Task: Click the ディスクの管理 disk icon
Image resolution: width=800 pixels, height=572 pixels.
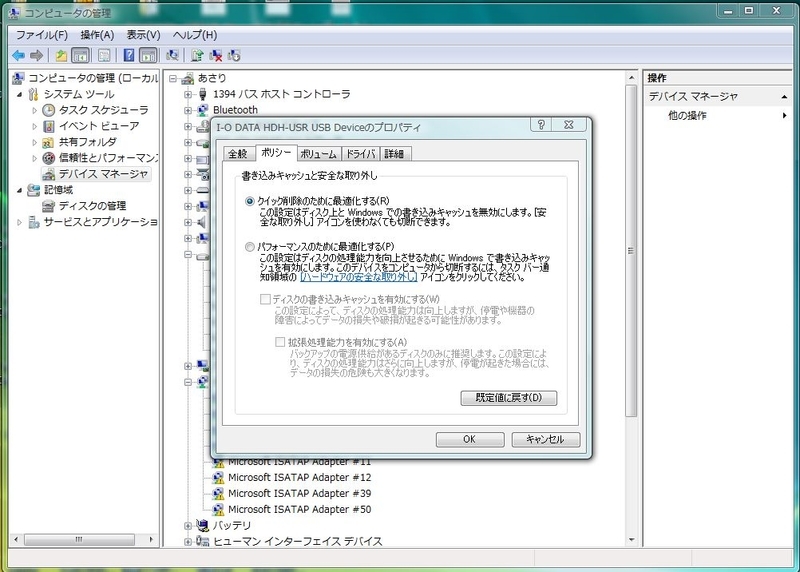Action: pyautogui.click(x=48, y=206)
